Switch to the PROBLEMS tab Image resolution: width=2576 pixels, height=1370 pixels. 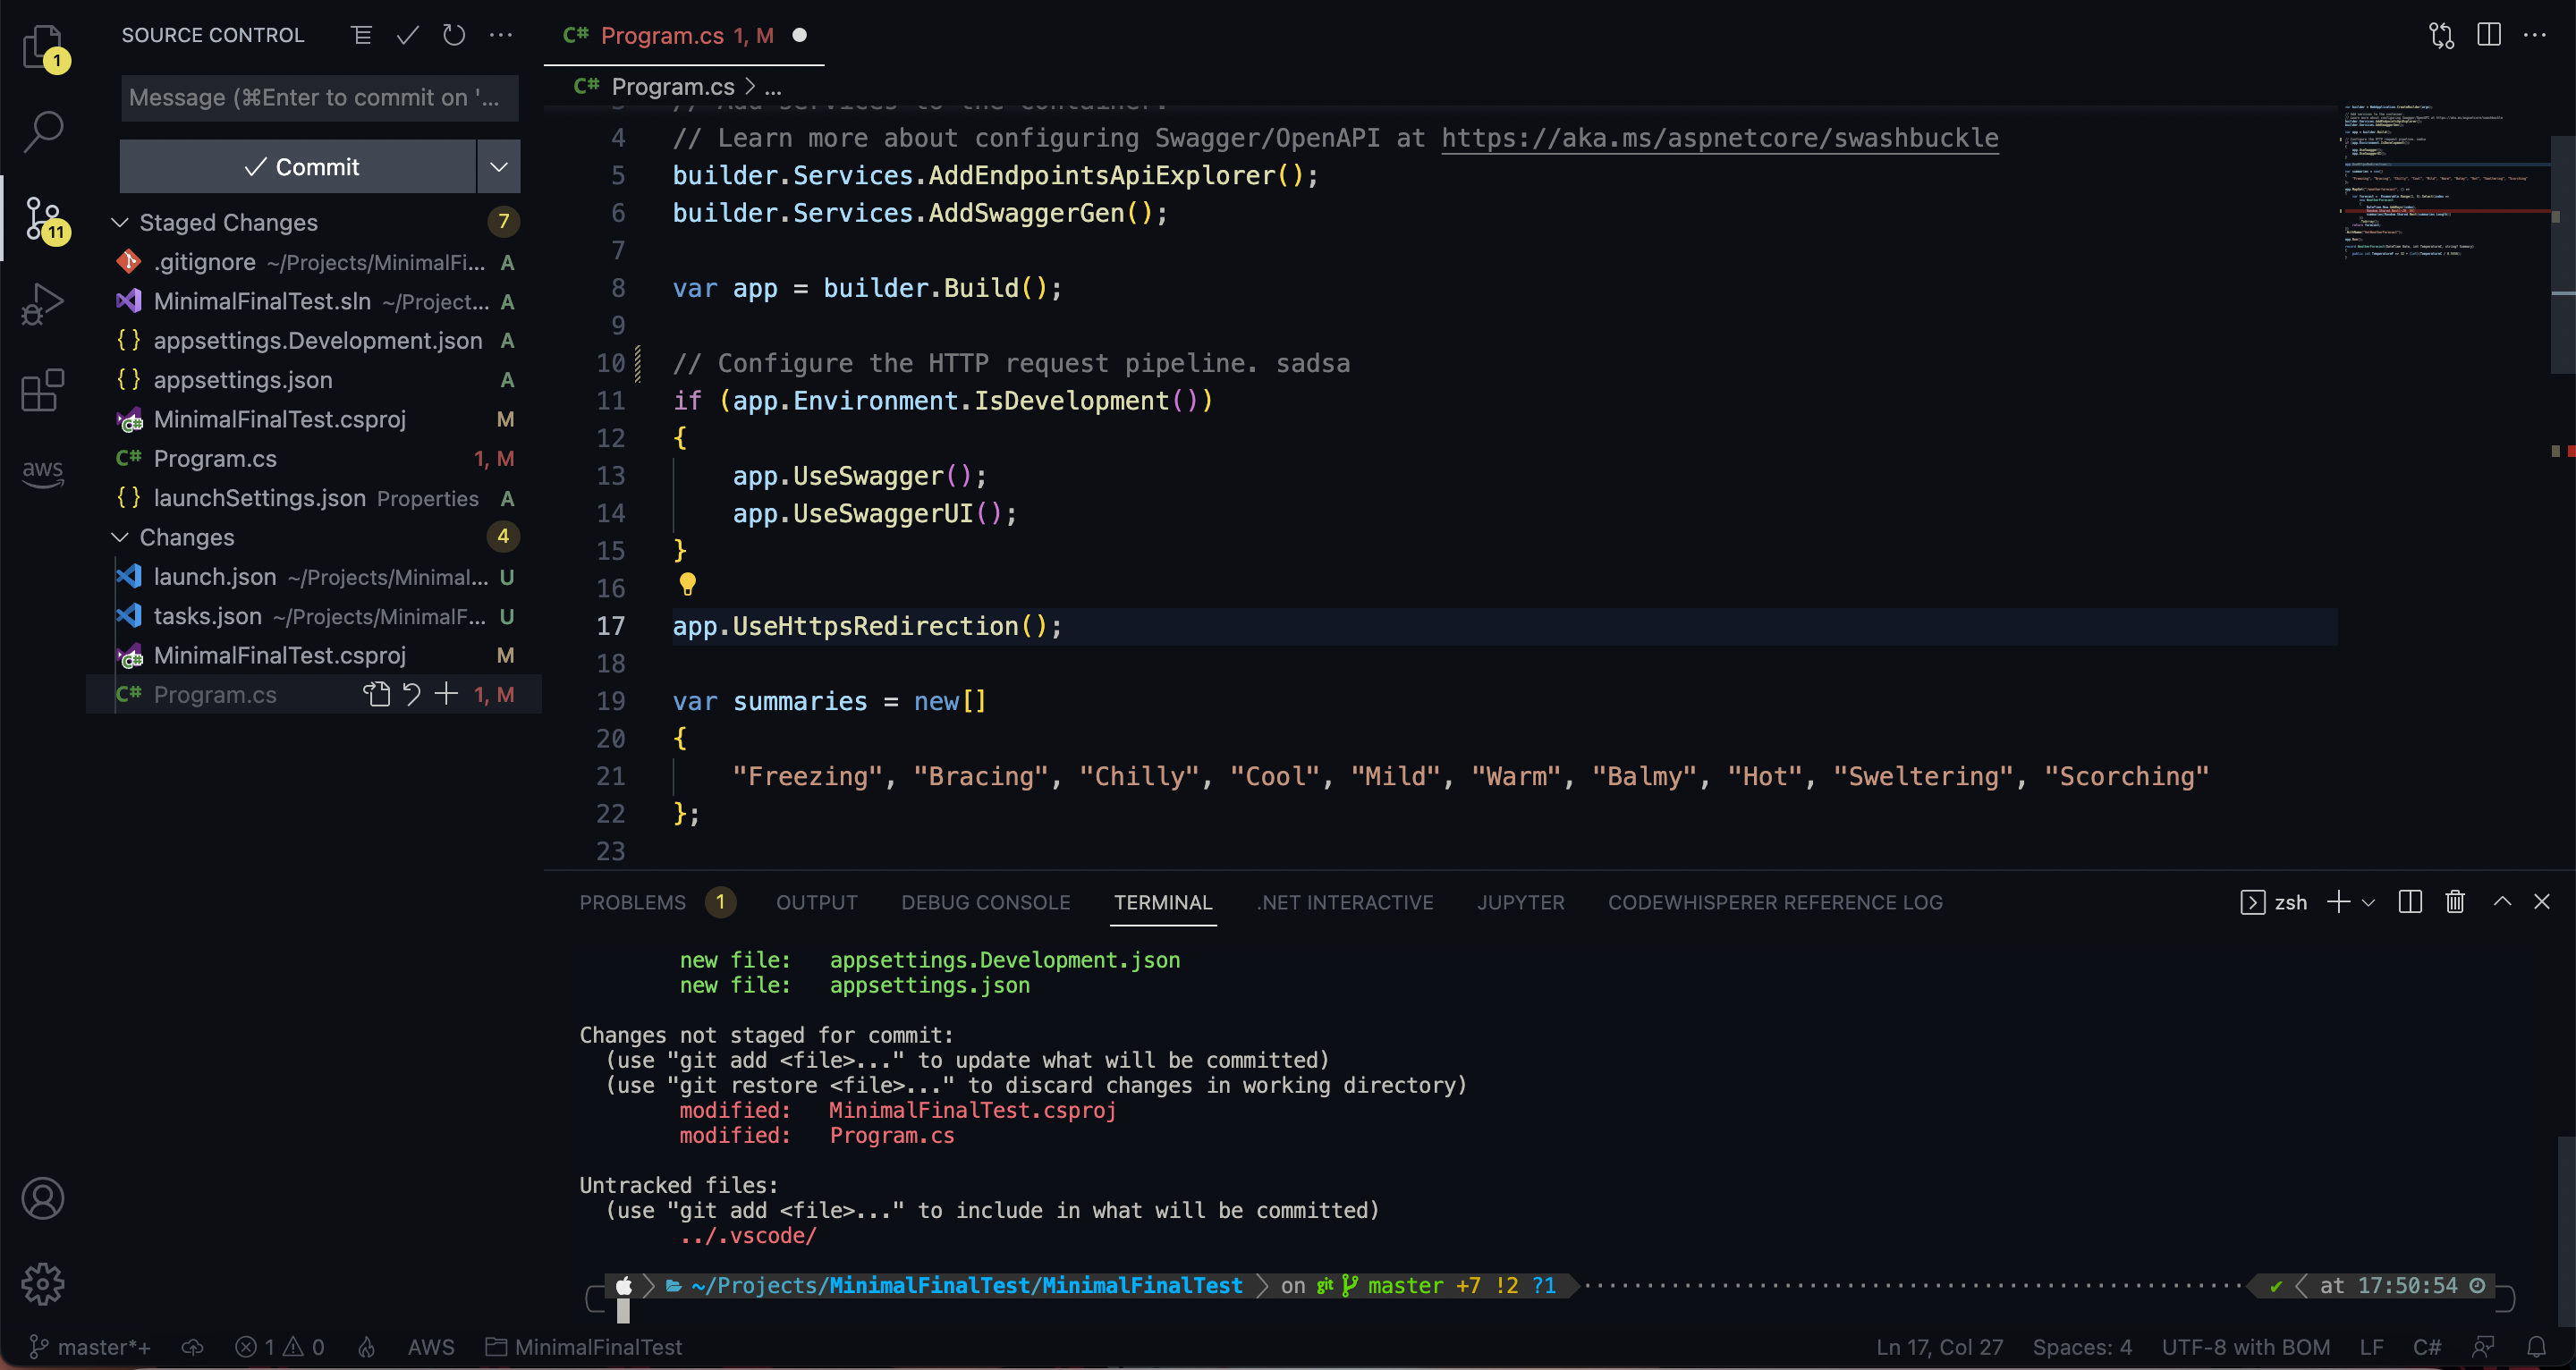coord(632,902)
